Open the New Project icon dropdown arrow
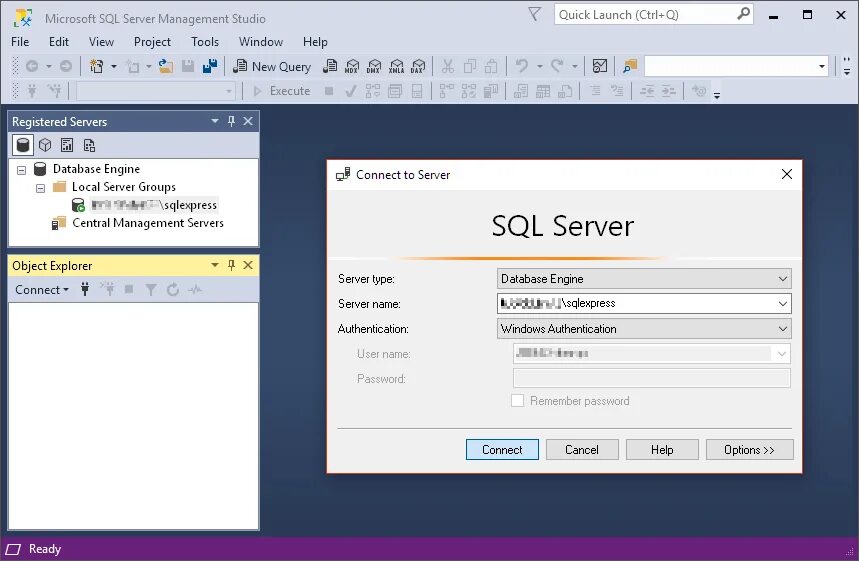 (114, 66)
